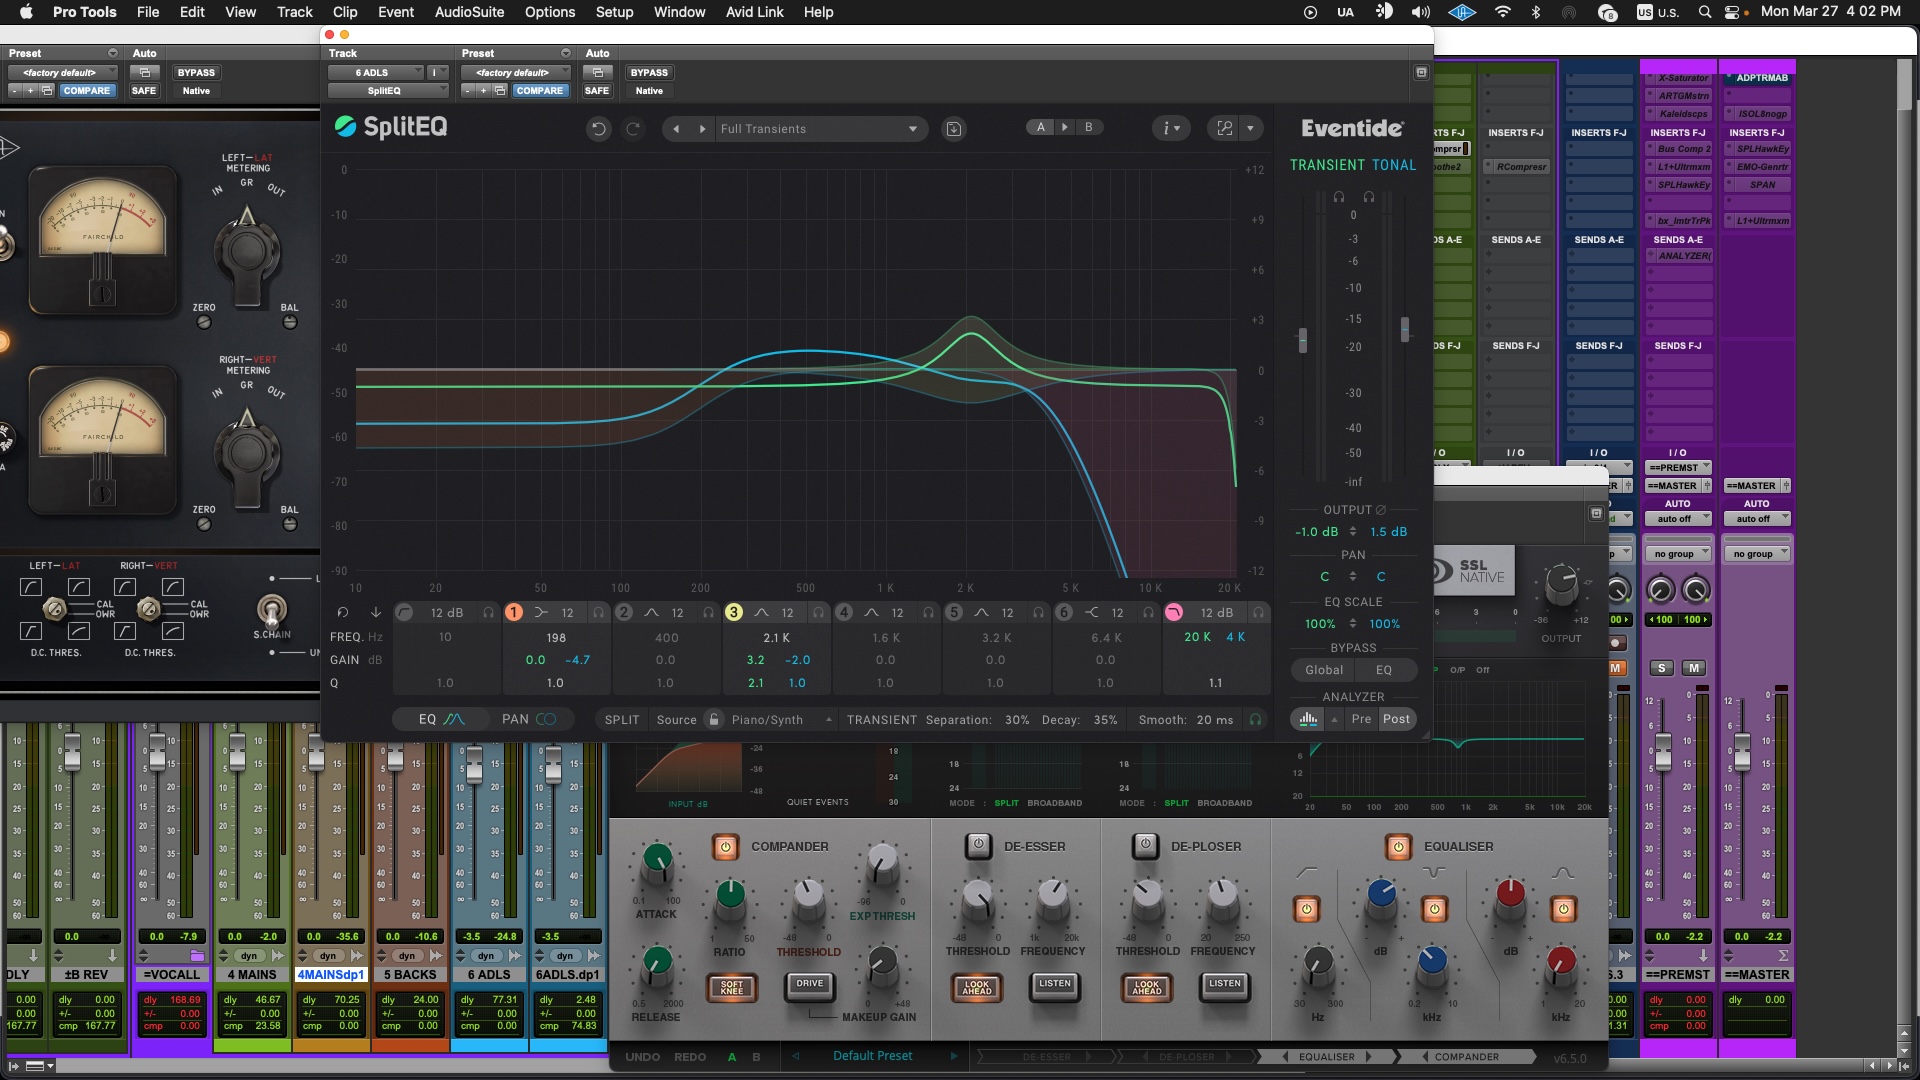Load previous SplitEQ preset with left arrow
The width and height of the screenshot is (1920, 1080).
tap(677, 129)
